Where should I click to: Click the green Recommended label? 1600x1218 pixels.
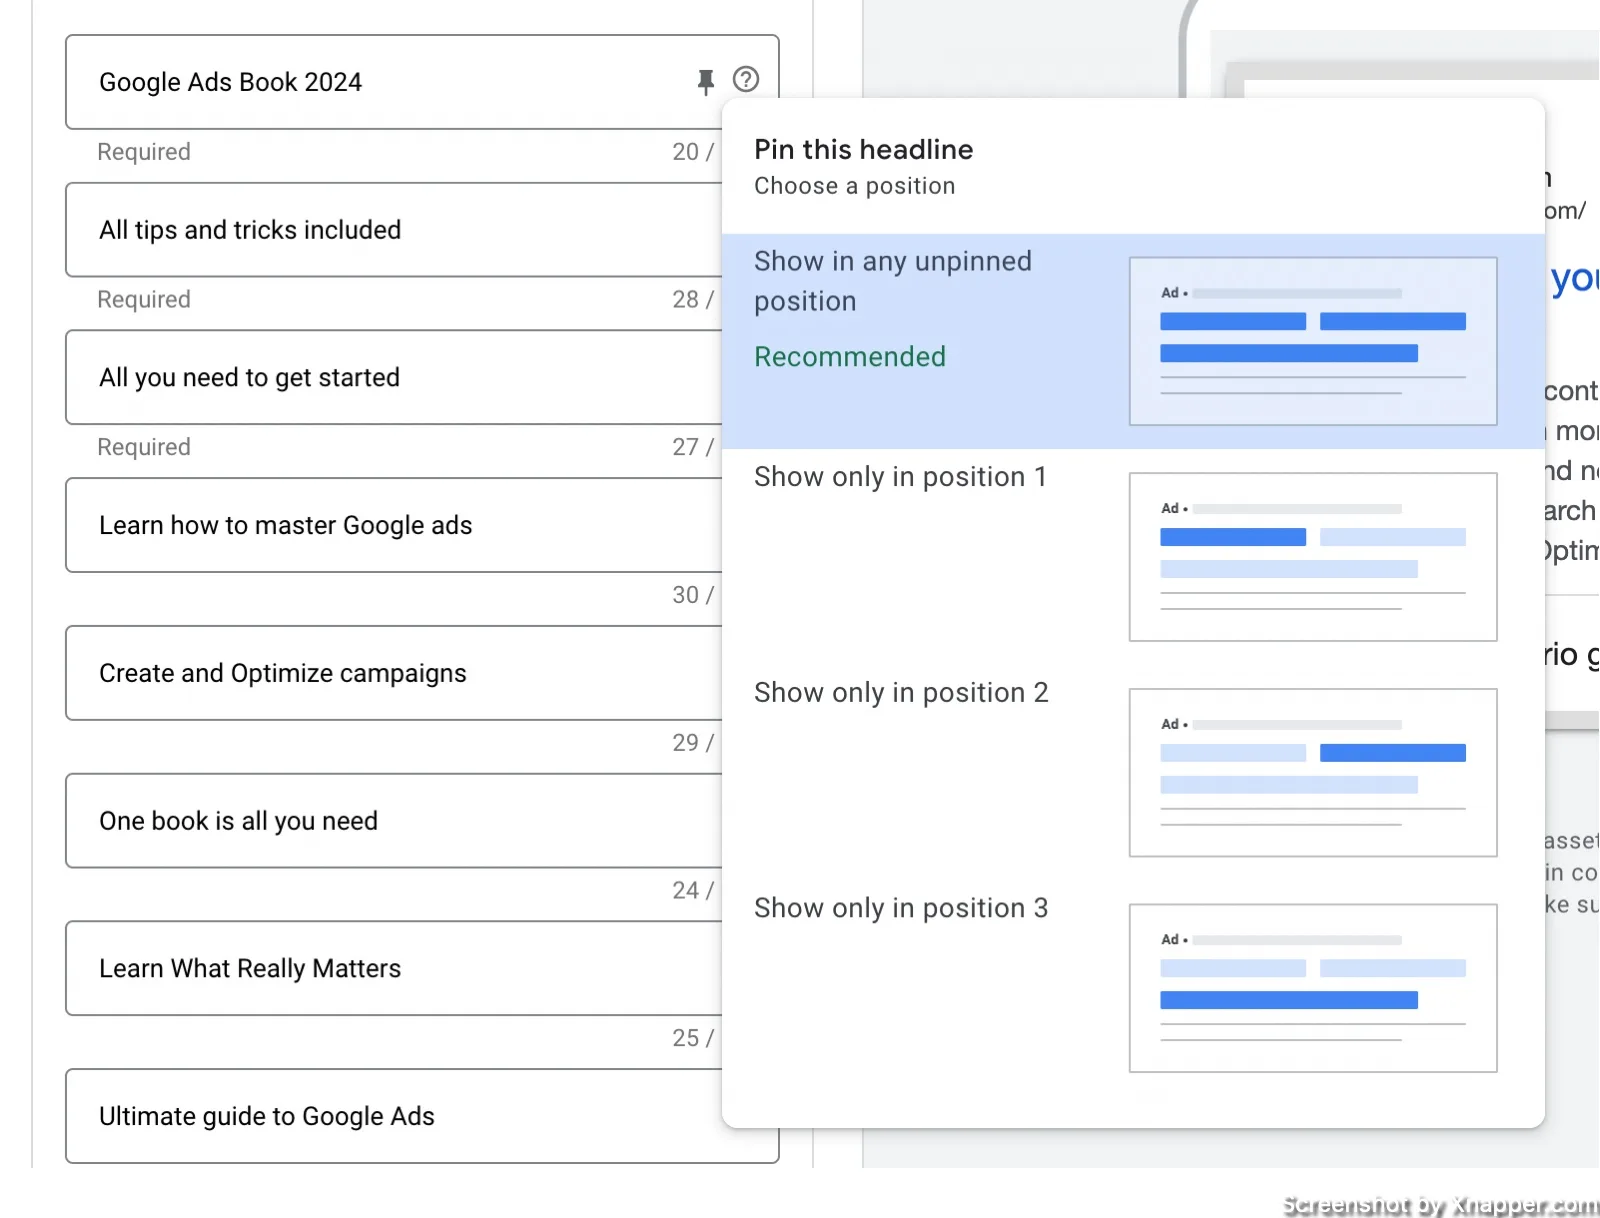coord(850,357)
